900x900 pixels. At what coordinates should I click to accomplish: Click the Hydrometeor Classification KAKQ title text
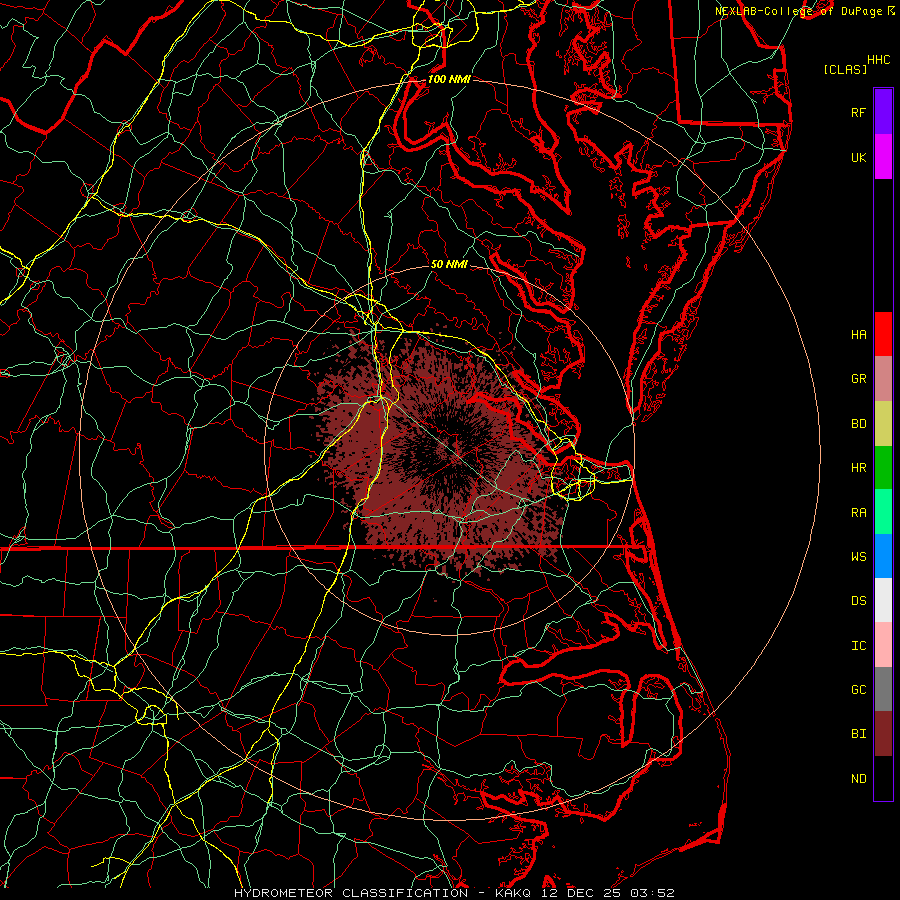454,893
